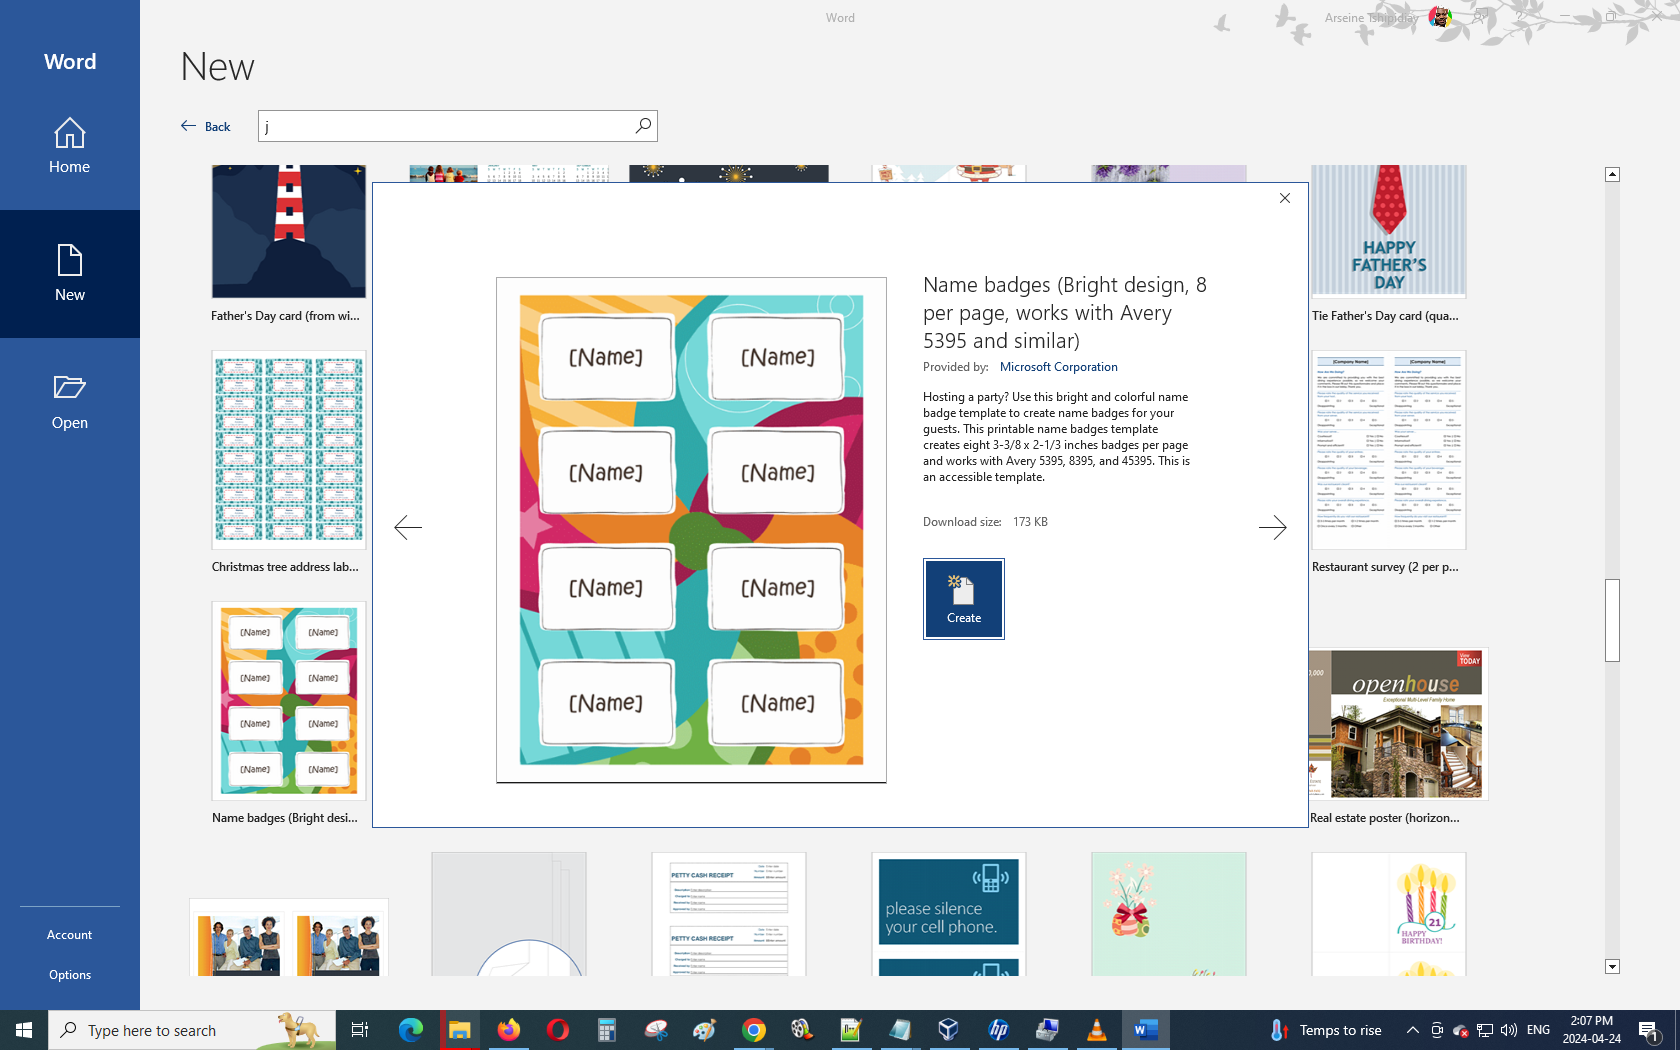This screenshot has height=1050, width=1680.
Task: Open File Explorer from the taskbar
Action: pos(460,1030)
